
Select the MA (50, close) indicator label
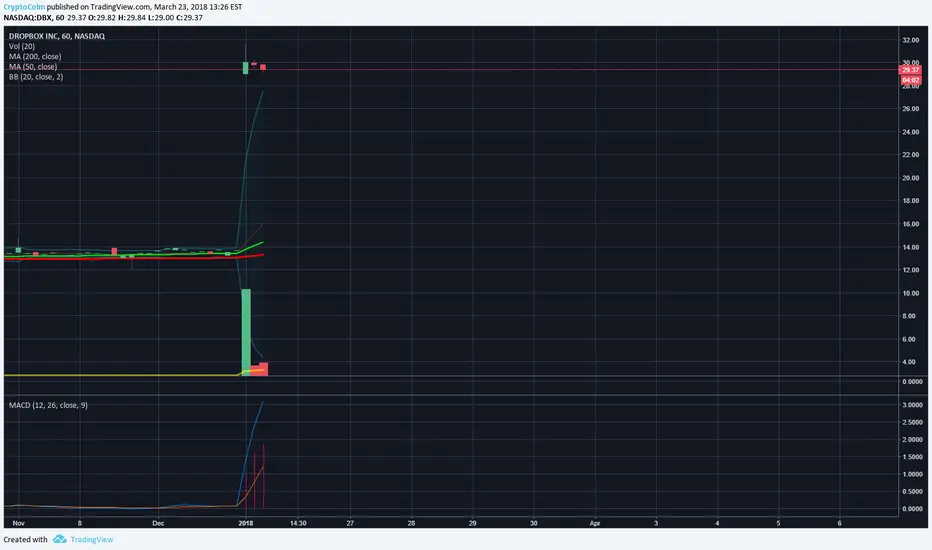point(33,67)
